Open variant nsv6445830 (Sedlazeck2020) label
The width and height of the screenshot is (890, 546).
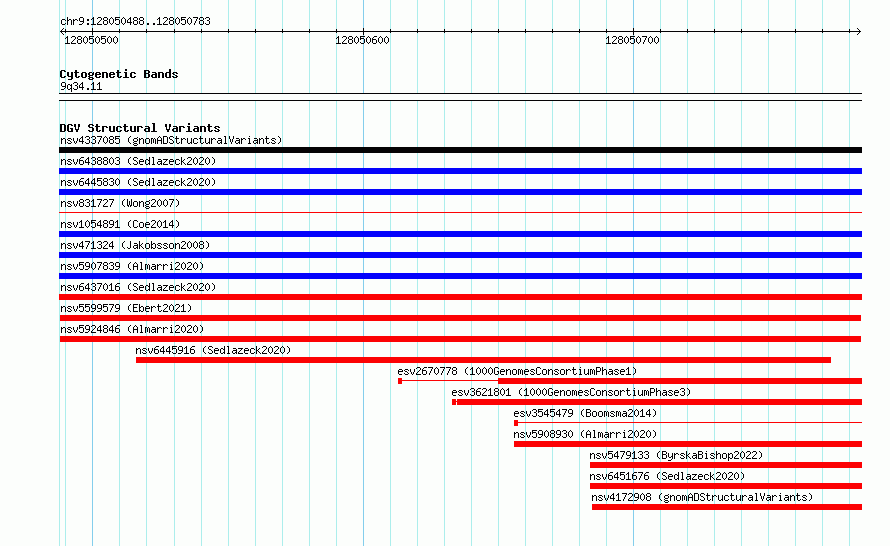click(138, 182)
